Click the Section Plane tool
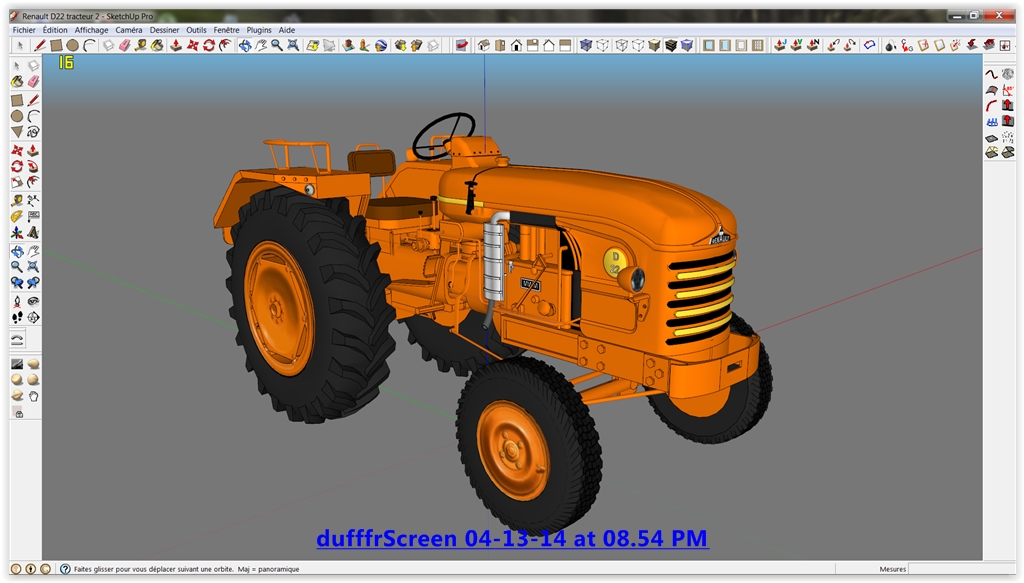Screen dimensions: 1024x583 [x=33, y=317]
